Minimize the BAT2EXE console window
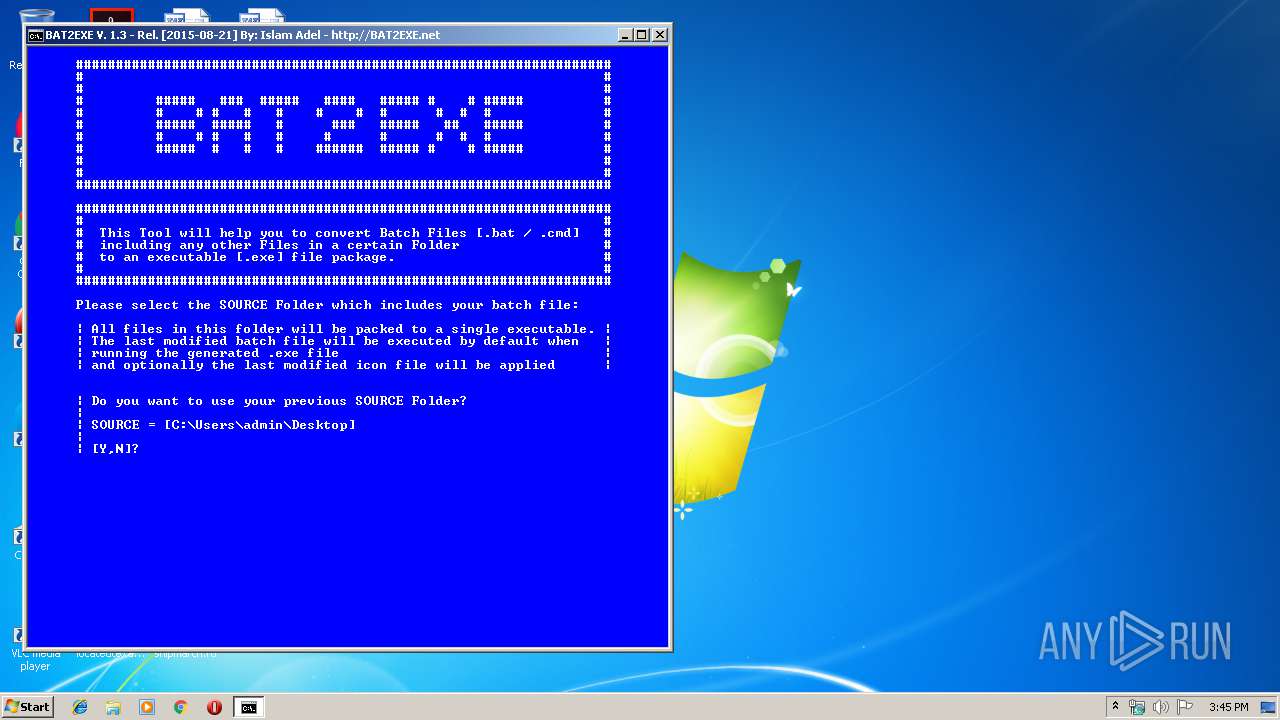Screen dimensions: 1280x720 pyautogui.click(x=625, y=35)
